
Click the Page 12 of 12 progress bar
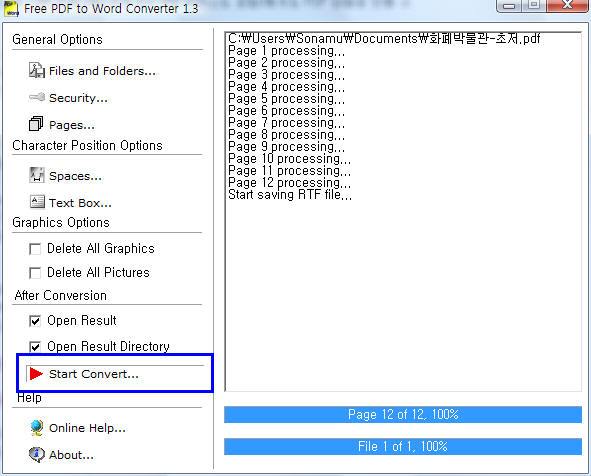(x=403, y=415)
